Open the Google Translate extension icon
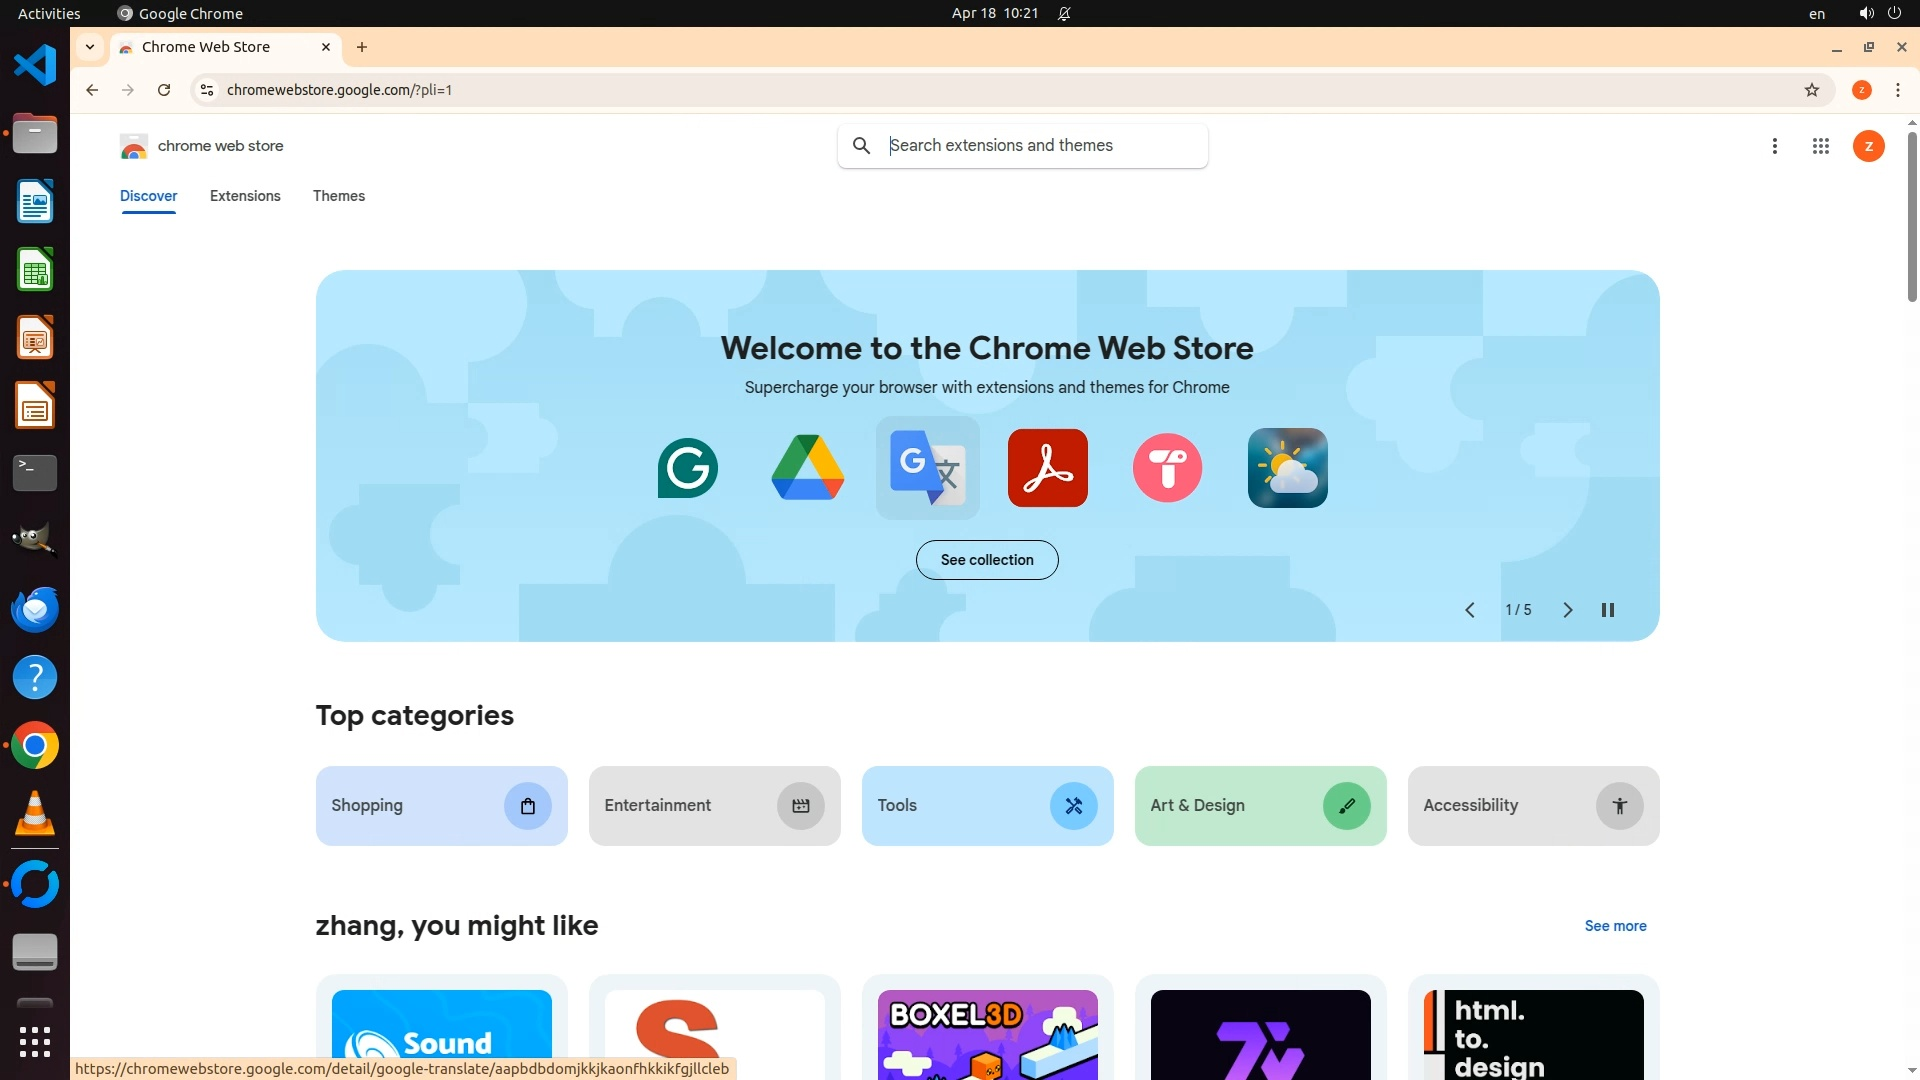This screenshot has width=1920, height=1080. click(927, 468)
